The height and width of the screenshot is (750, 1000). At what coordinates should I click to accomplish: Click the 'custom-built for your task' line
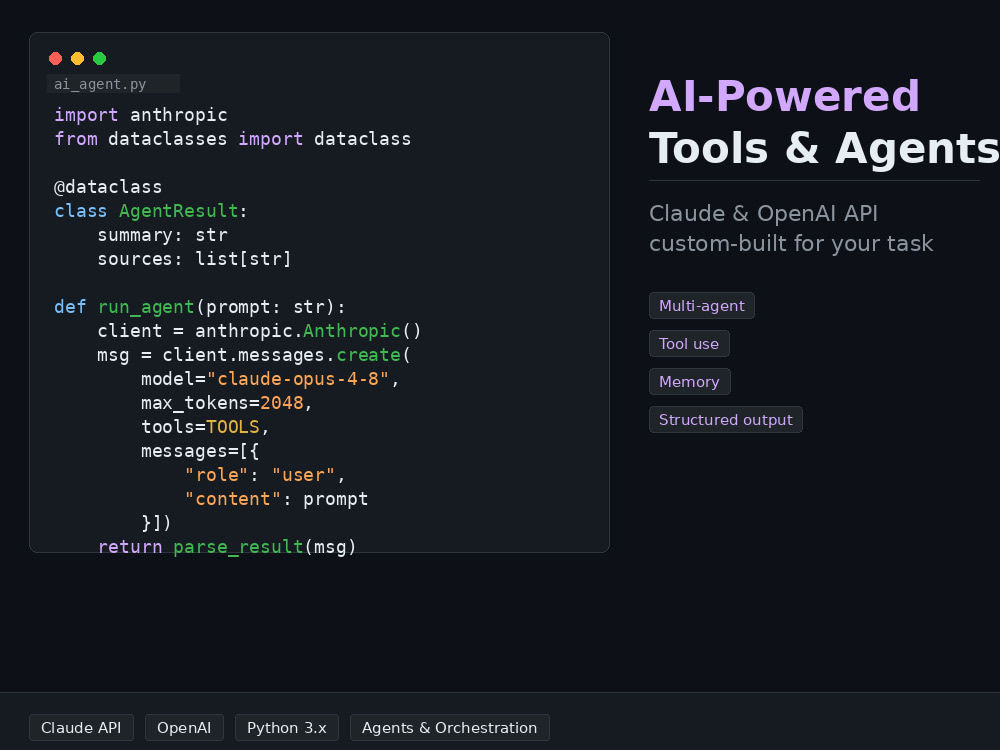791,244
